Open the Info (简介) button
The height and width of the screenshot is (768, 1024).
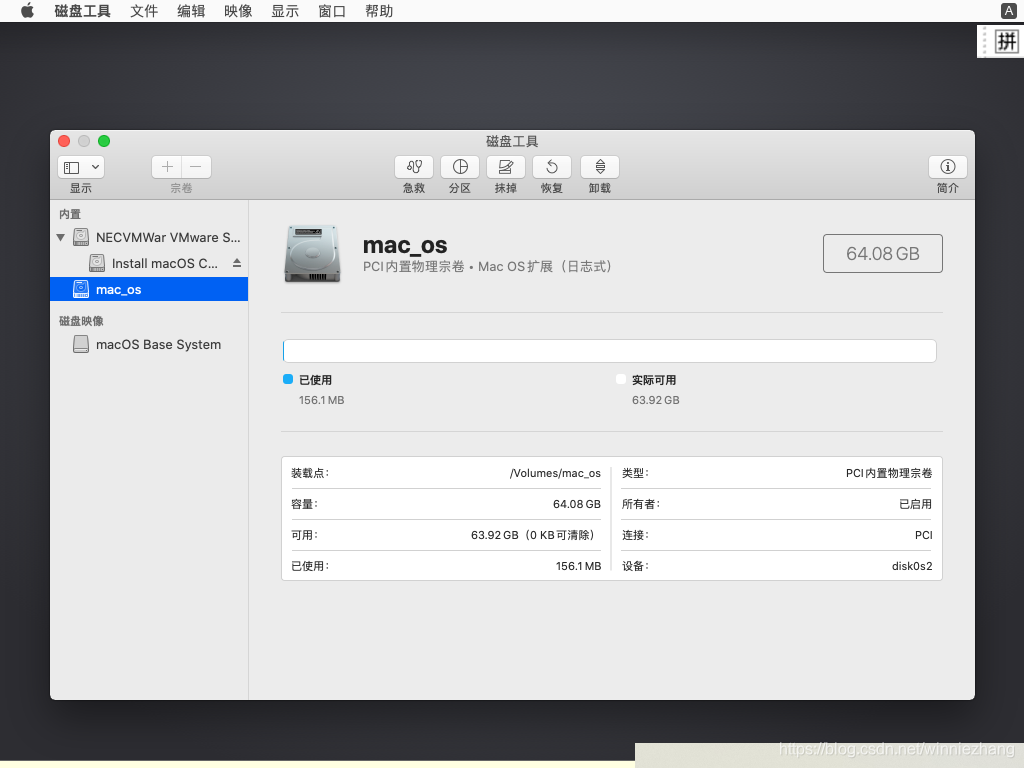tap(948, 167)
